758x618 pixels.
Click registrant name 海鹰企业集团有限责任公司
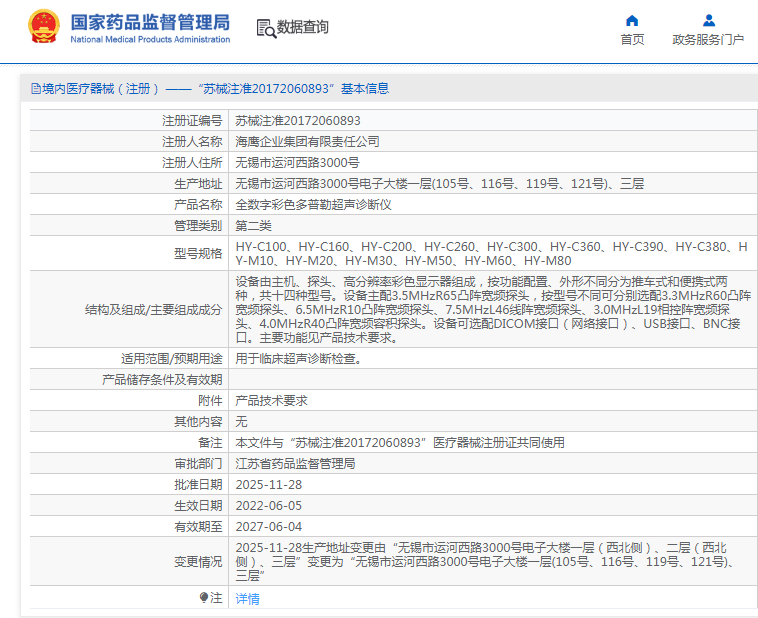coord(307,141)
